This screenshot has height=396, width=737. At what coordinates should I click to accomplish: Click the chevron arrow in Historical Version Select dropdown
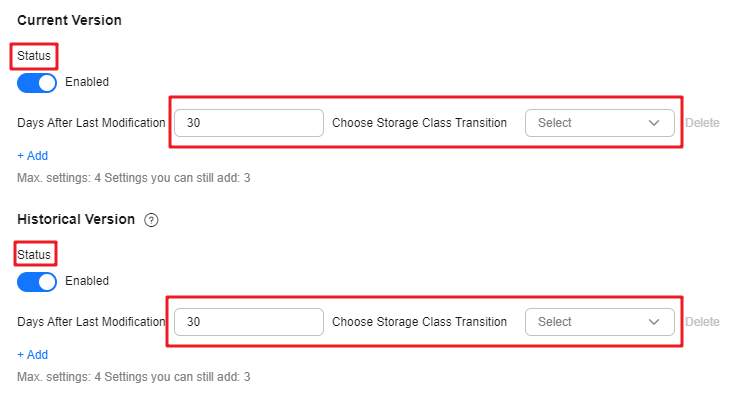click(x=654, y=322)
